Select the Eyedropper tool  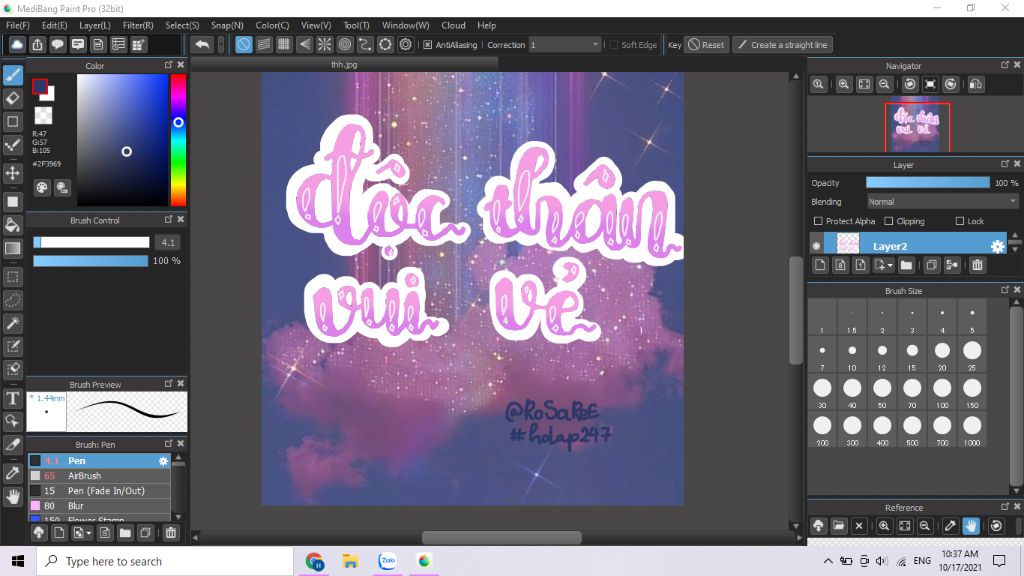click(12, 473)
